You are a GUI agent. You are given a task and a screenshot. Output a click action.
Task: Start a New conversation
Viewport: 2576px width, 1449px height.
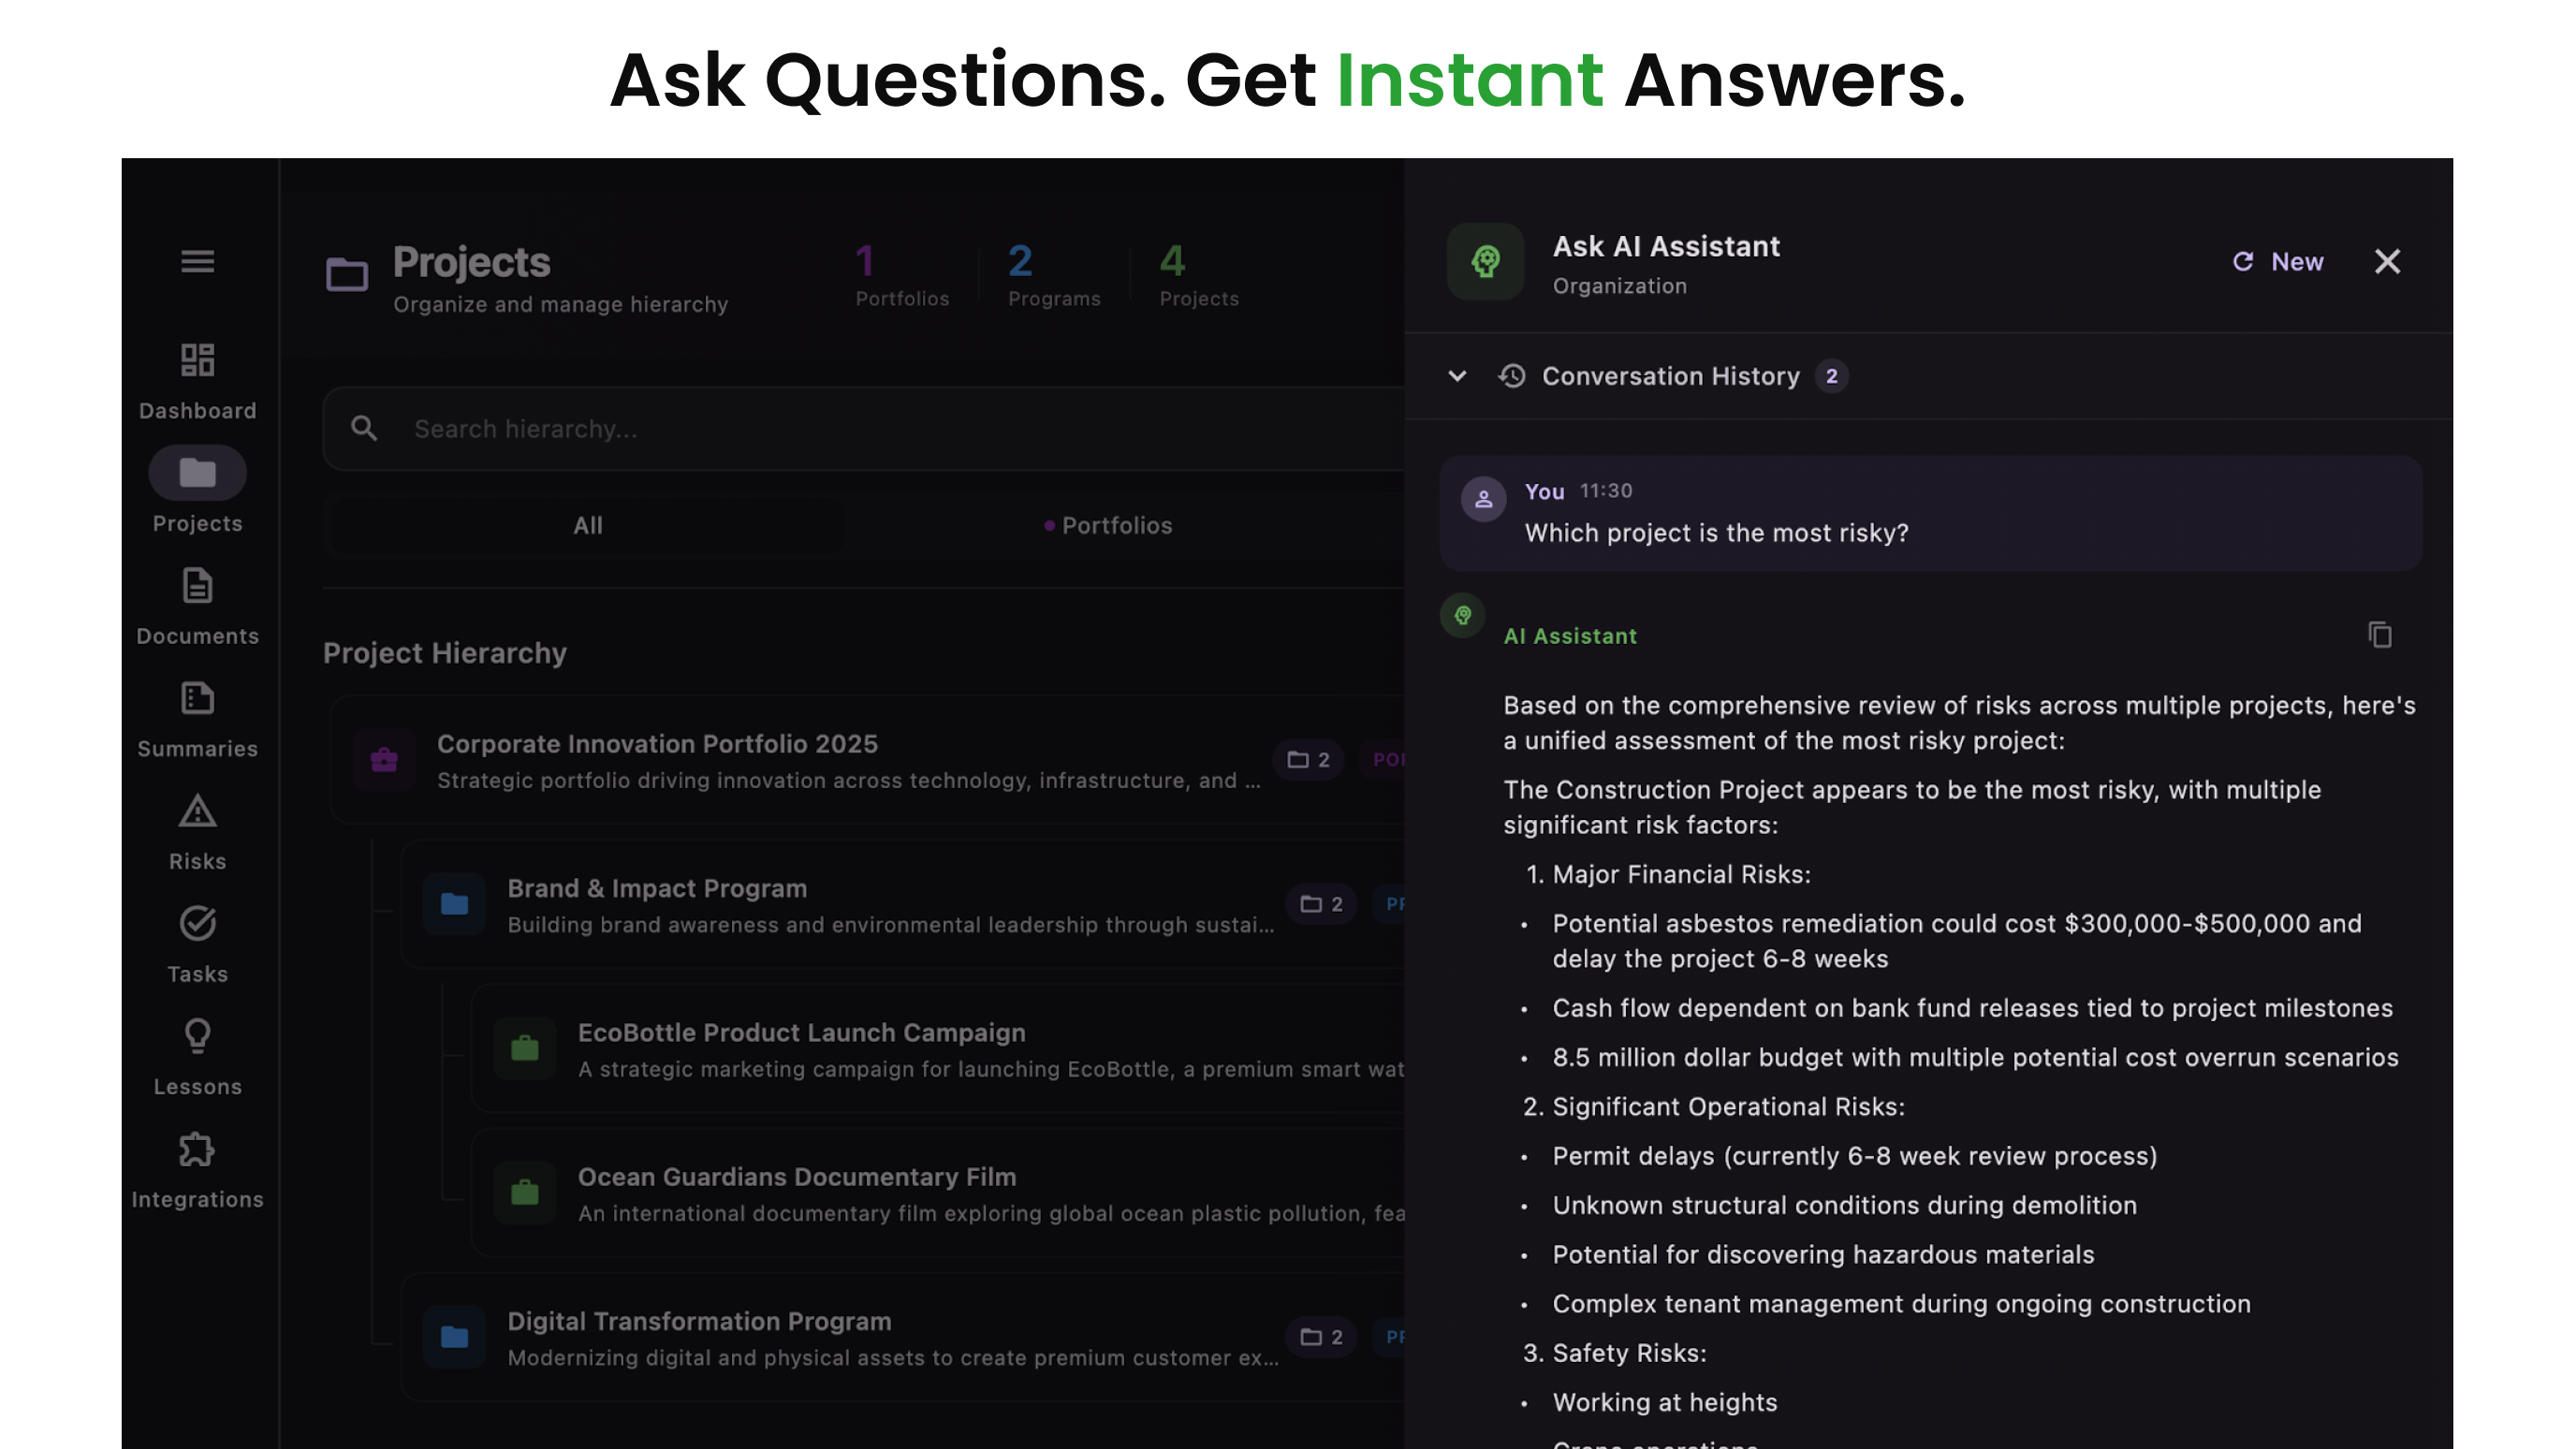click(2278, 261)
